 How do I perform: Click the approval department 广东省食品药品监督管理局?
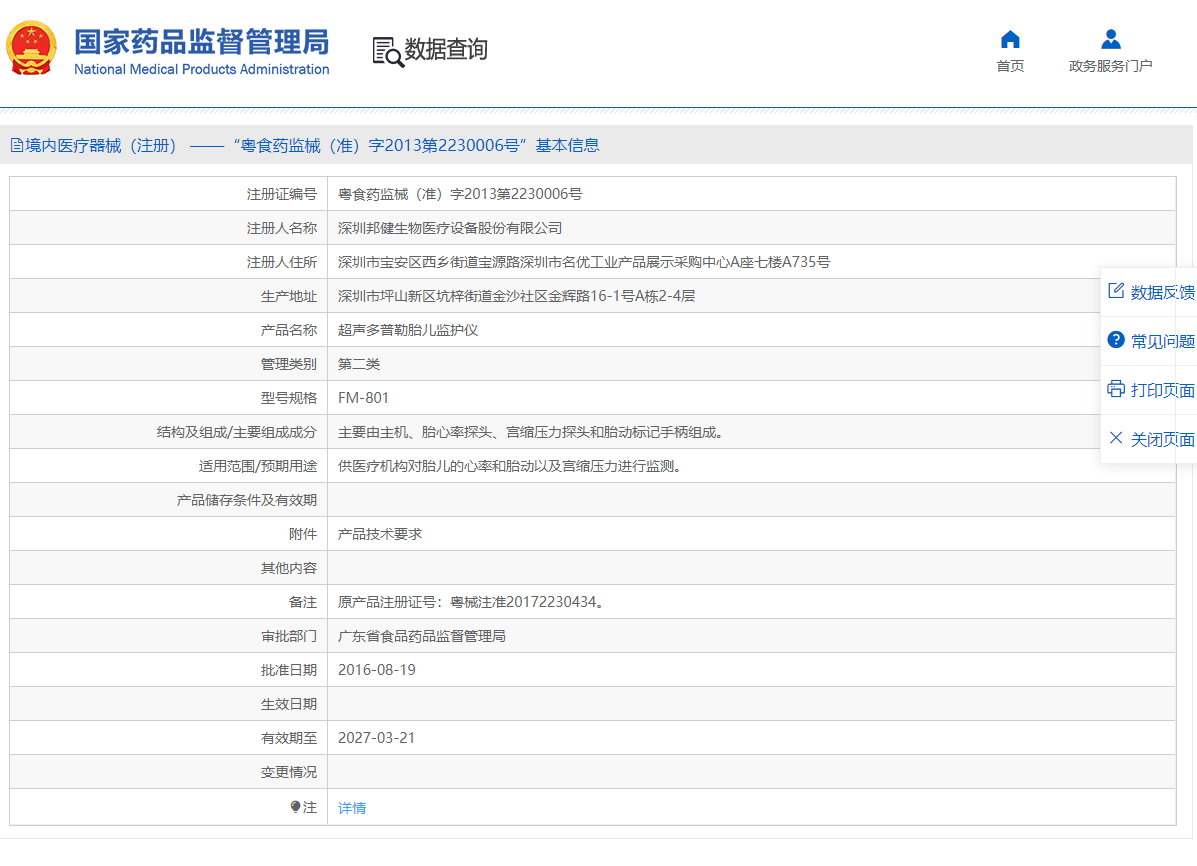(x=421, y=636)
